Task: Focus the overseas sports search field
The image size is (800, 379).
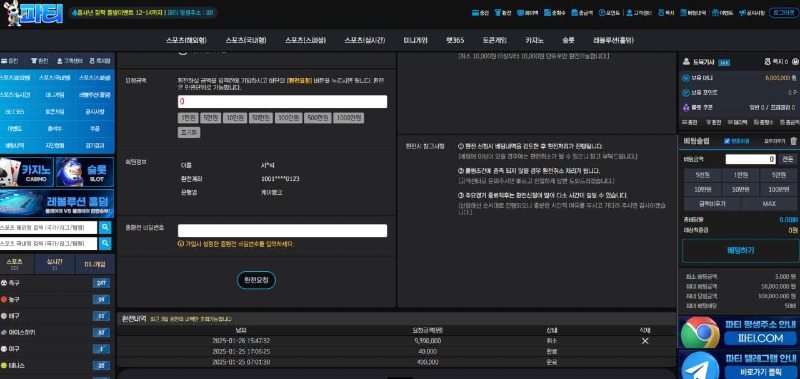Action: (48, 228)
